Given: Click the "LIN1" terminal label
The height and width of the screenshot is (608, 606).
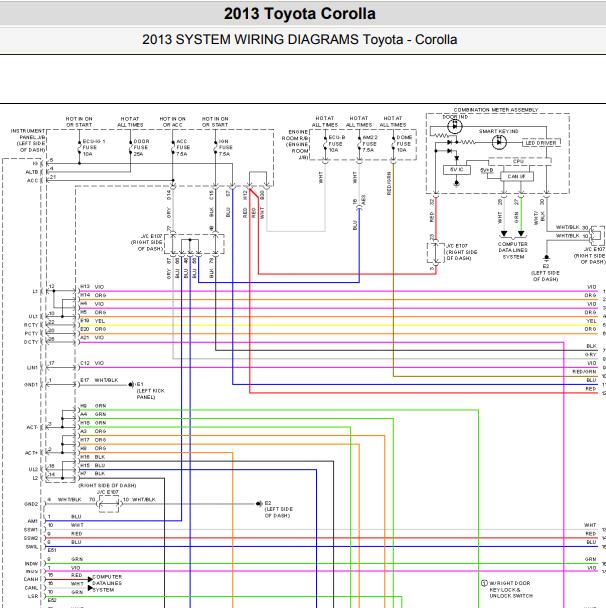Looking at the screenshot, I should coord(33,368).
